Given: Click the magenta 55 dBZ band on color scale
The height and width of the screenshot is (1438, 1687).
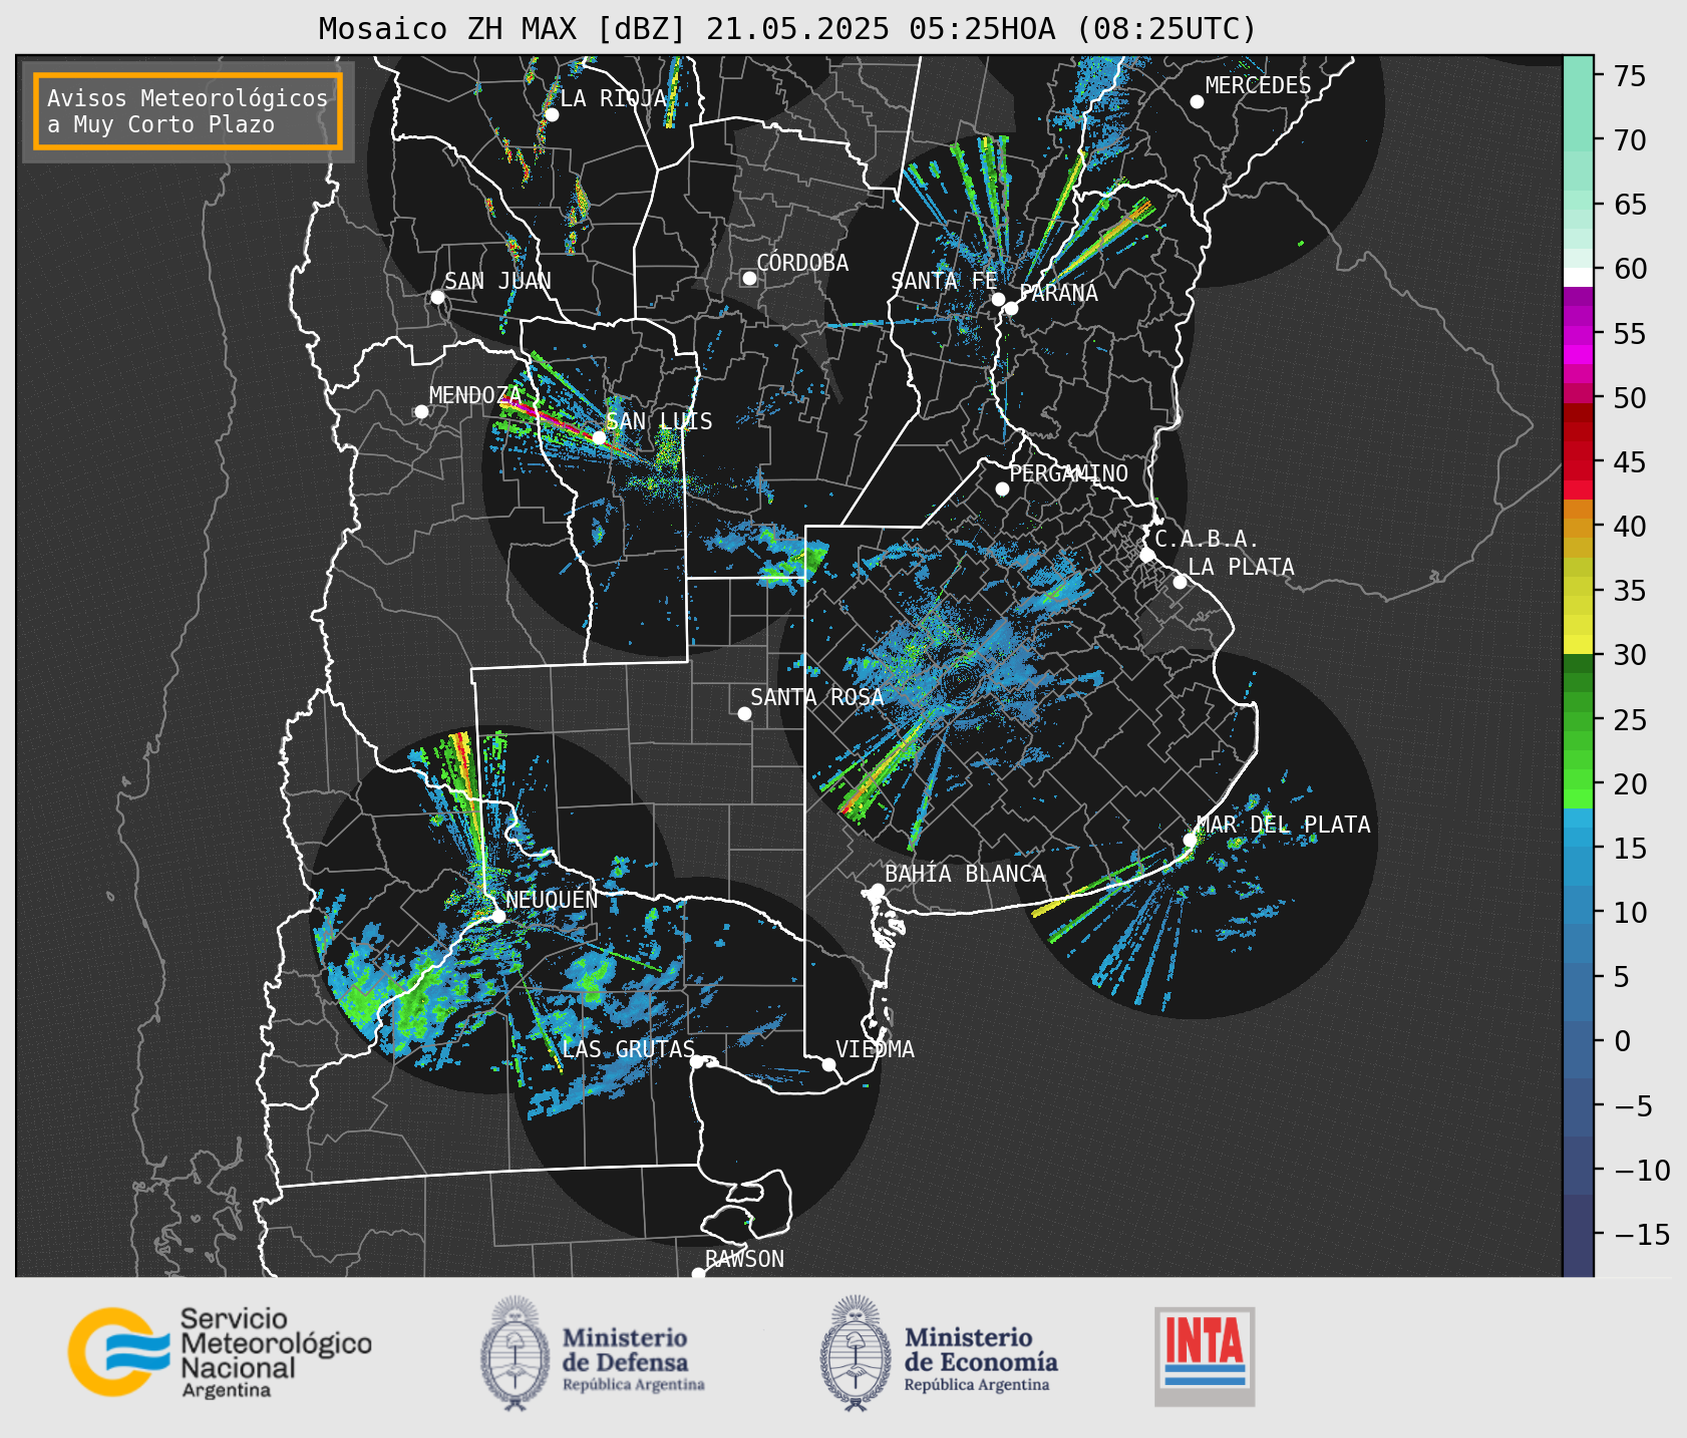Looking at the screenshot, I should 1578,334.
